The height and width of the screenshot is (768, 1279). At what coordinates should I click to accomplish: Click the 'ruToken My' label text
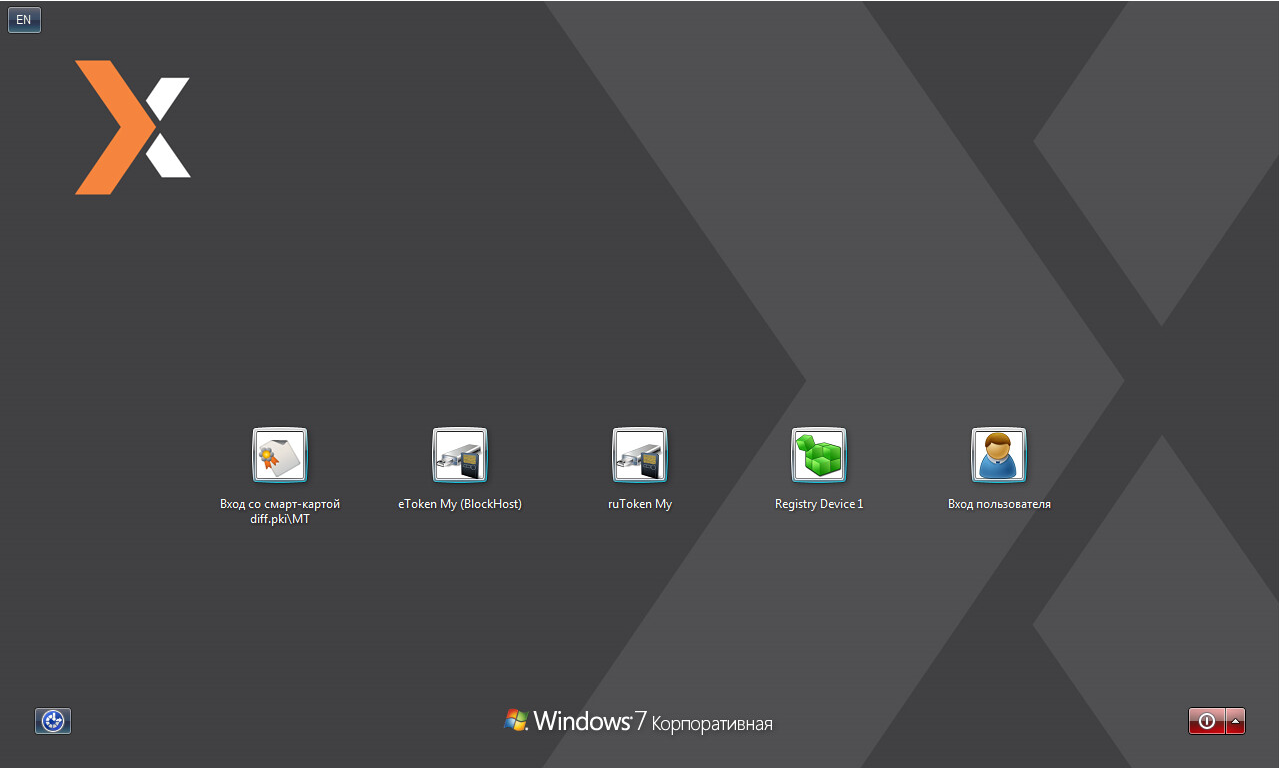click(x=640, y=504)
